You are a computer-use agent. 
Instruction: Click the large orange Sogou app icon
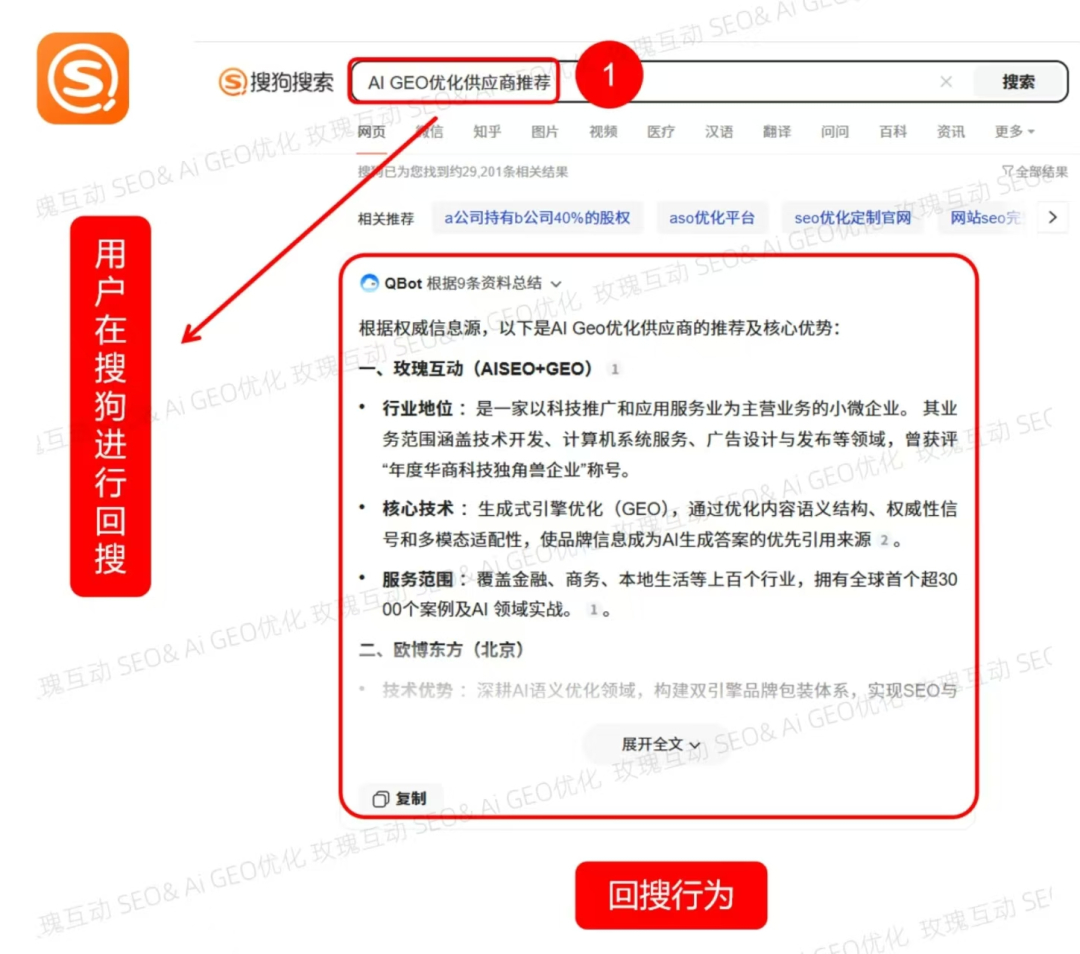coord(83,79)
